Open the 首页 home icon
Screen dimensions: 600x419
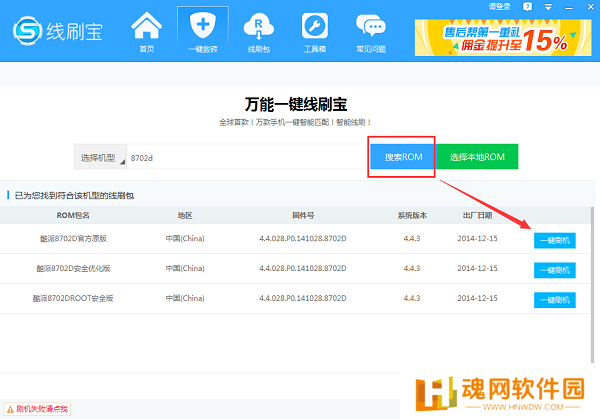click(x=146, y=32)
